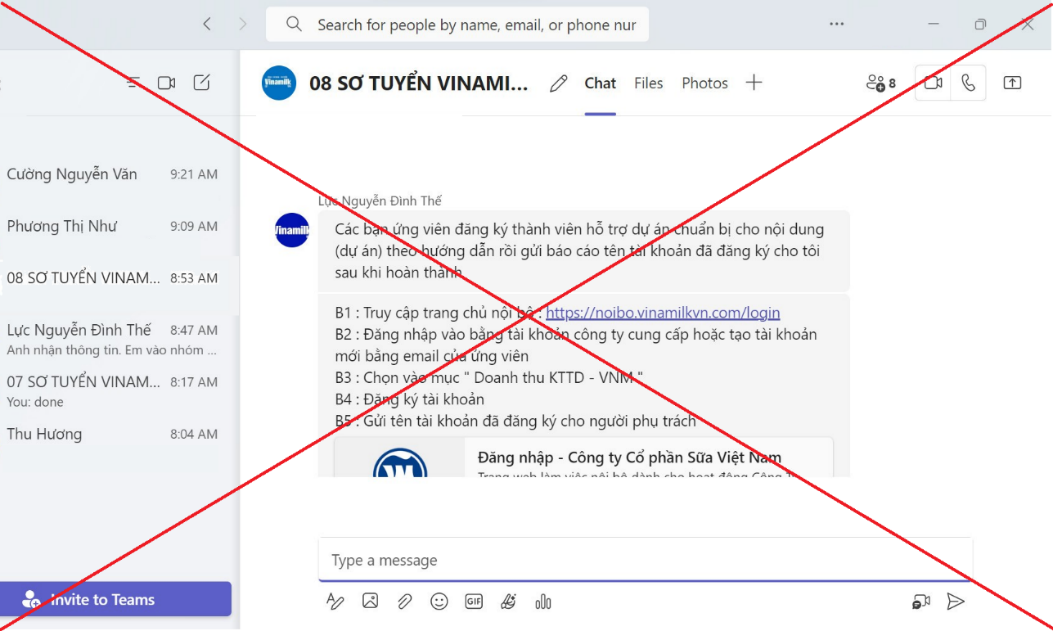Open the sticker picker
1053x631 pixels.
pos(508,601)
